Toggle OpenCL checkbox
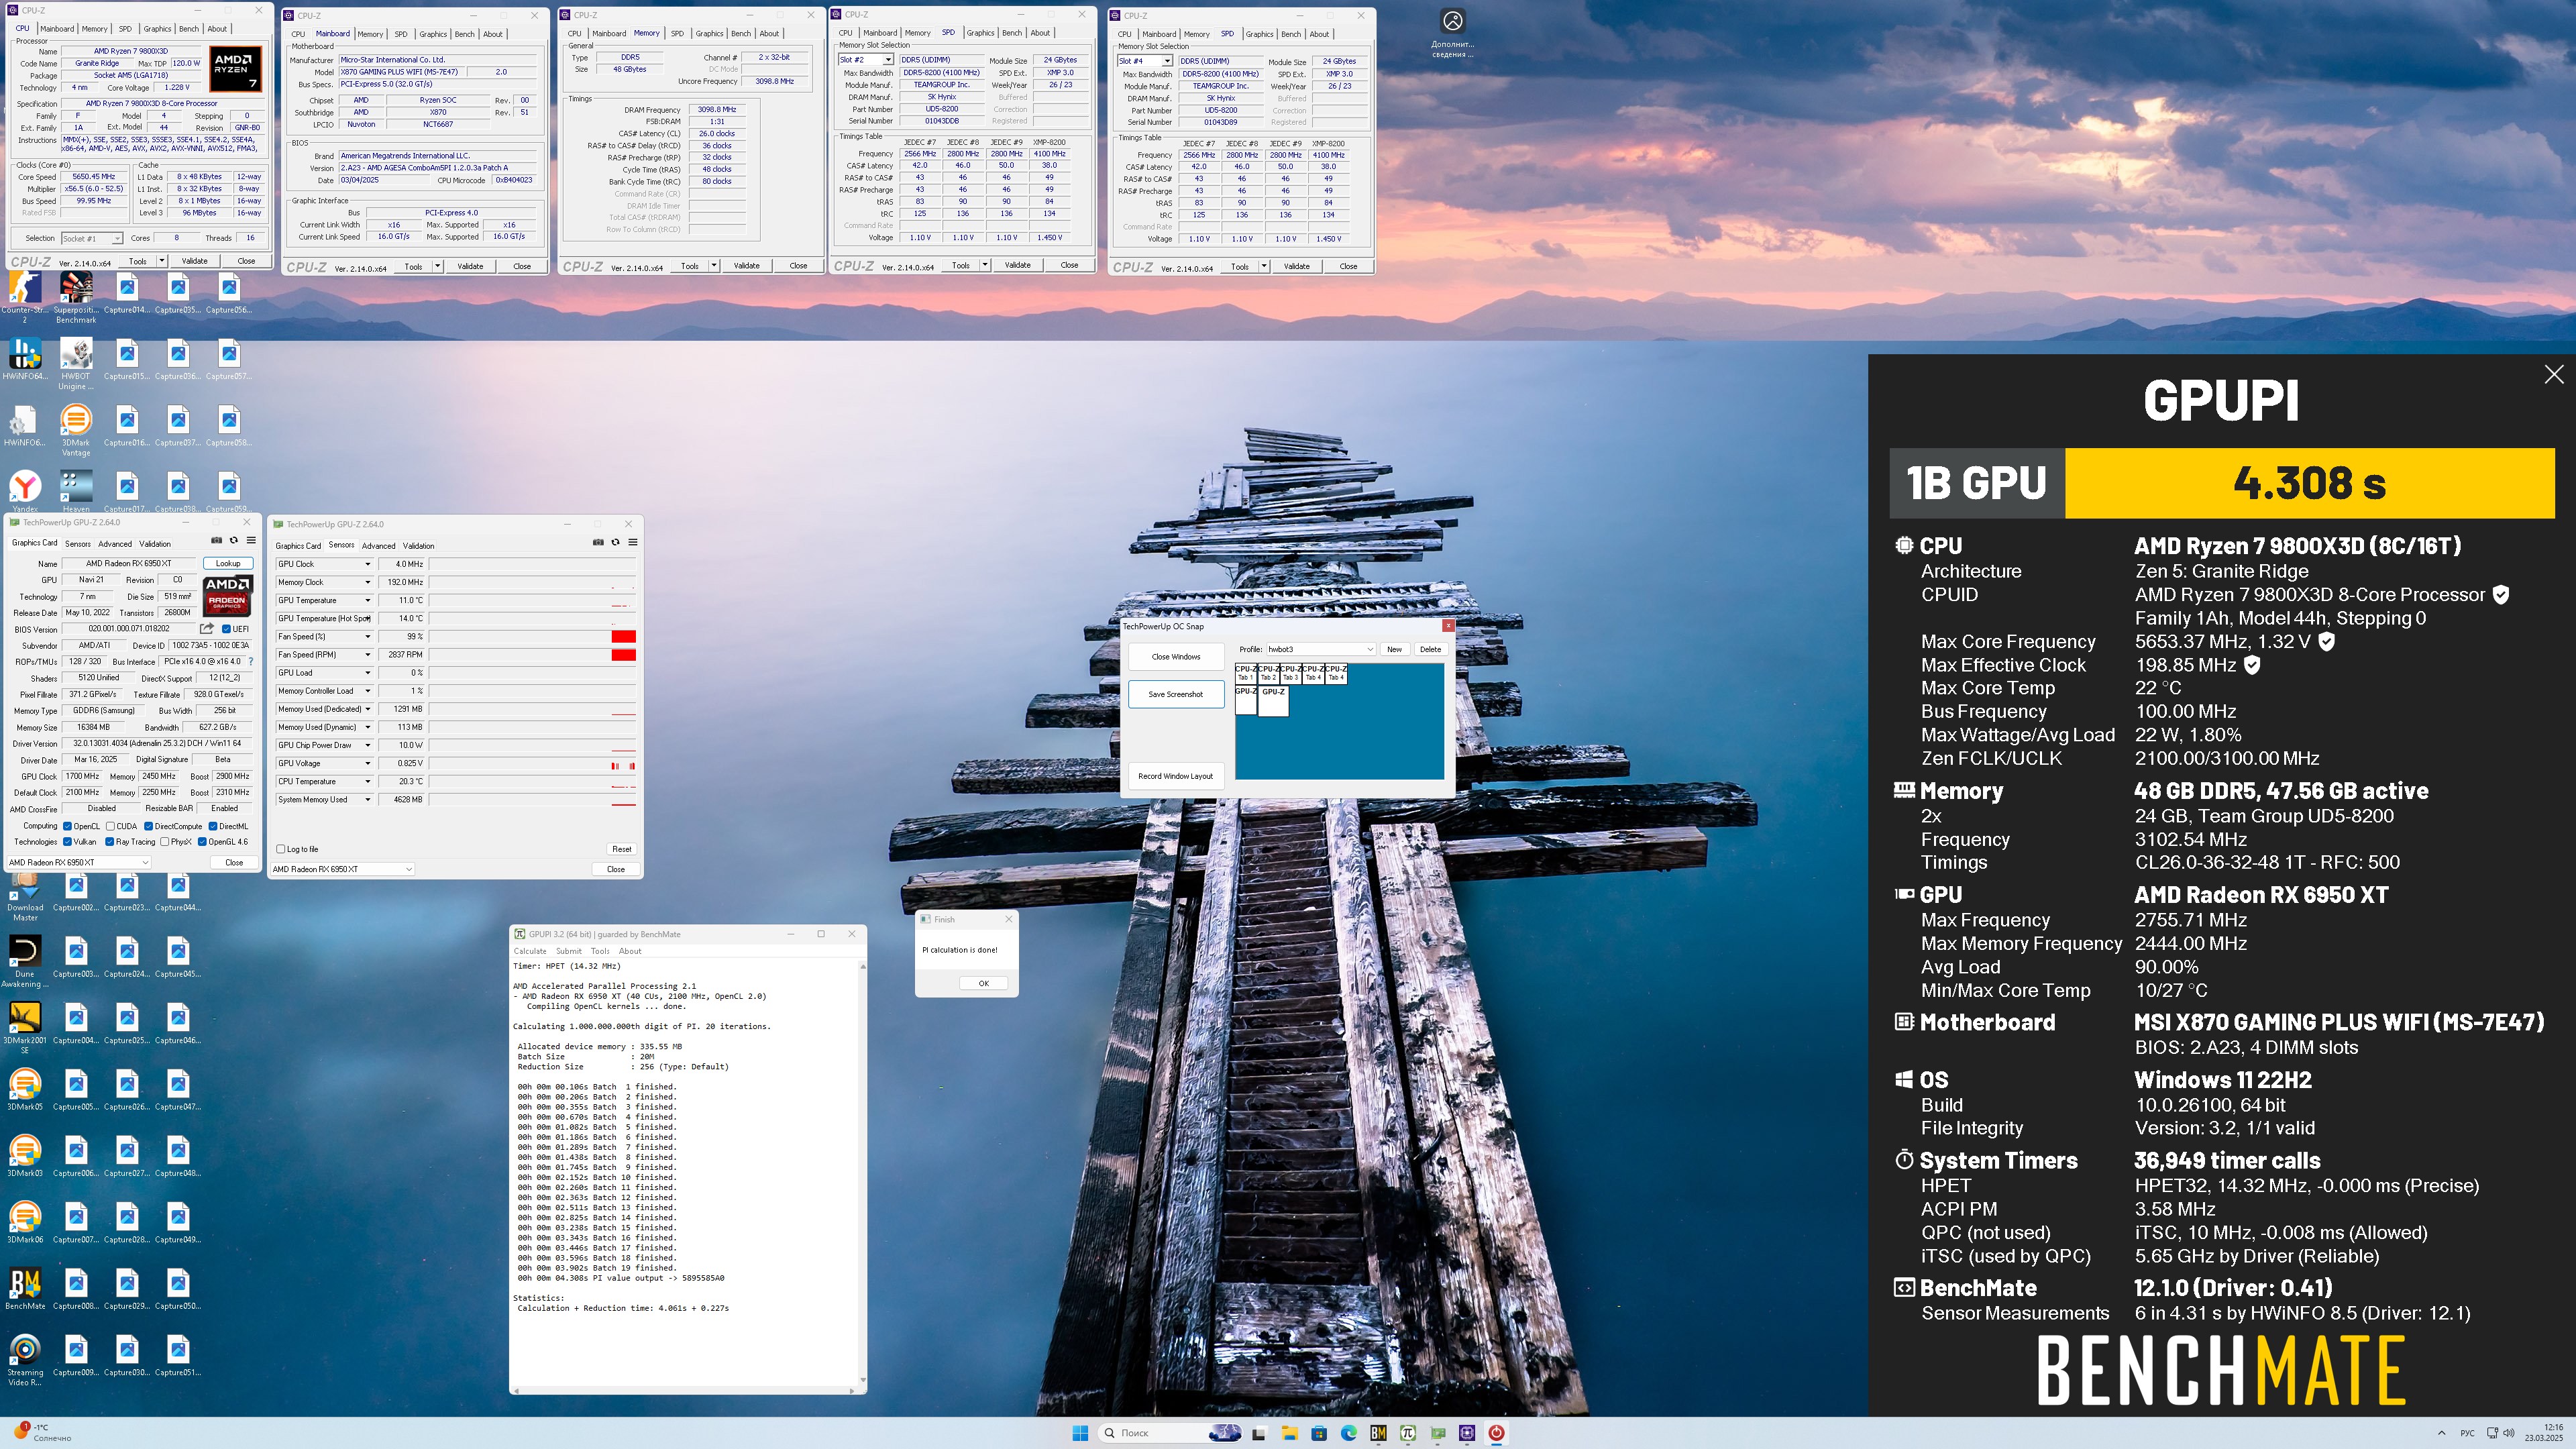This screenshot has width=2576, height=1449. coord(67,826)
